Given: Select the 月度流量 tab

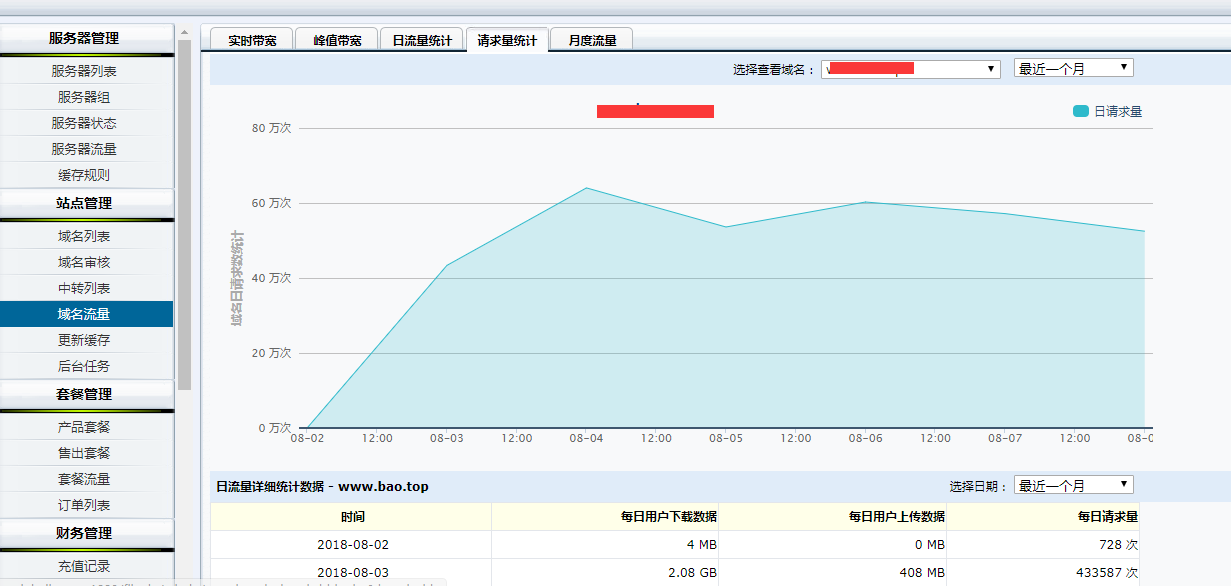Looking at the screenshot, I should (x=592, y=41).
